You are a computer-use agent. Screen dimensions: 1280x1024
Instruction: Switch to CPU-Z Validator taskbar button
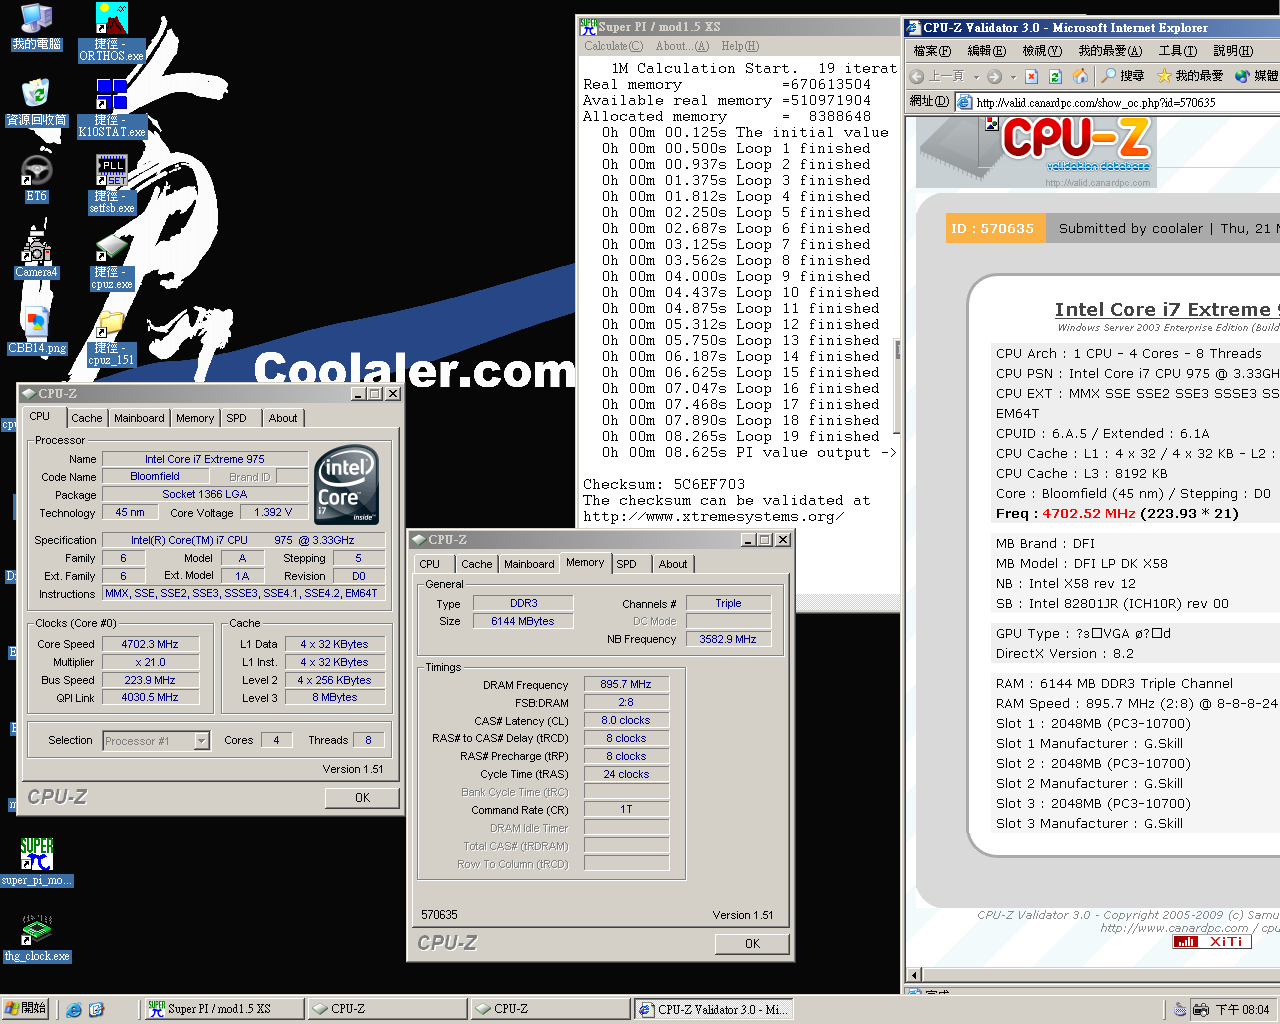click(x=714, y=1010)
